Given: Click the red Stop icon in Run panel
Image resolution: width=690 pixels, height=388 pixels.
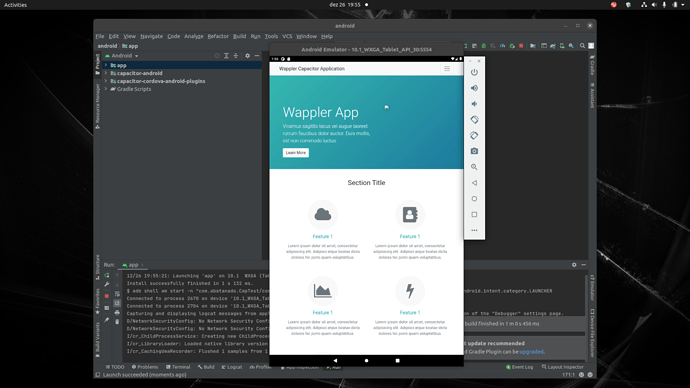Looking at the screenshot, I should point(106,296).
